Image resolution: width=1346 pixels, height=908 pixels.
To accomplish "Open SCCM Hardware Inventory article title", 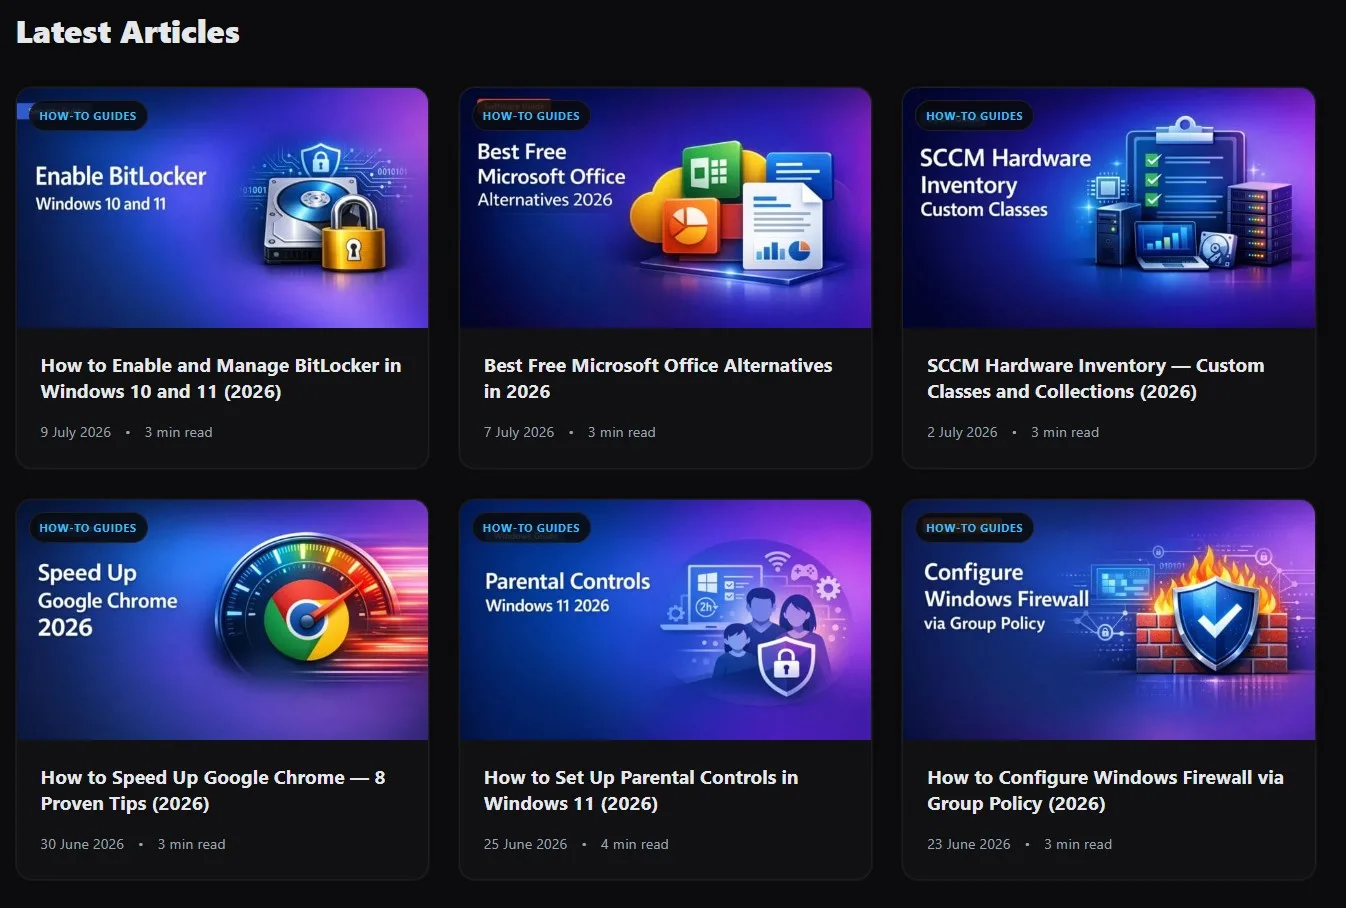I will click(1095, 379).
